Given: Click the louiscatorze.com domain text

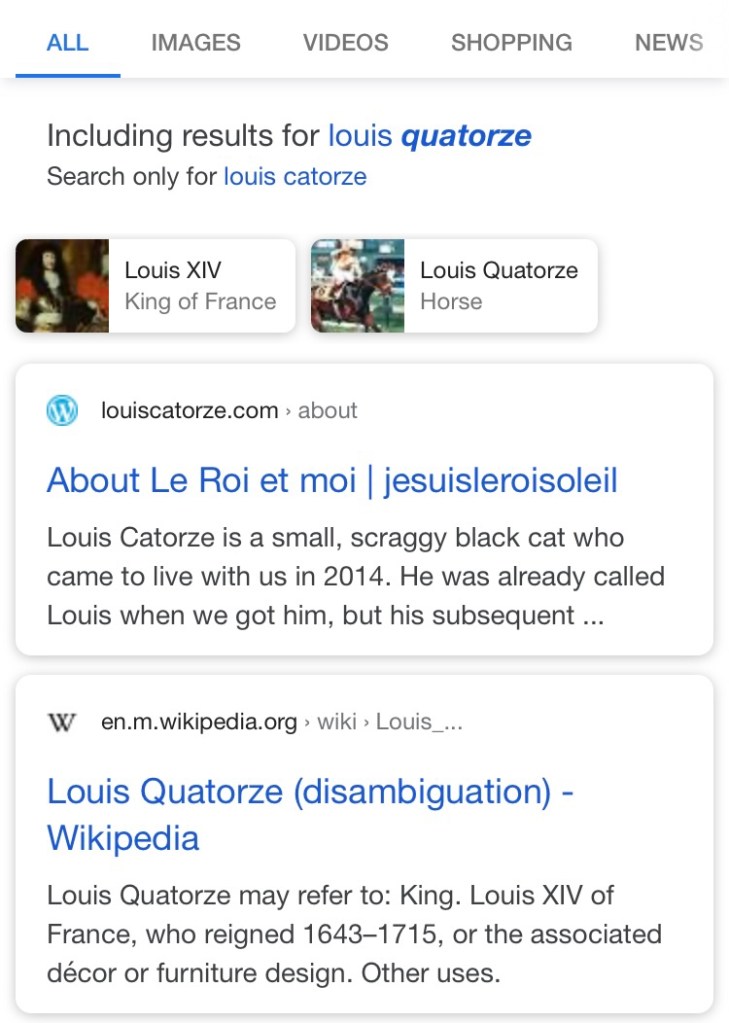Looking at the screenshot, I should 190,410.
